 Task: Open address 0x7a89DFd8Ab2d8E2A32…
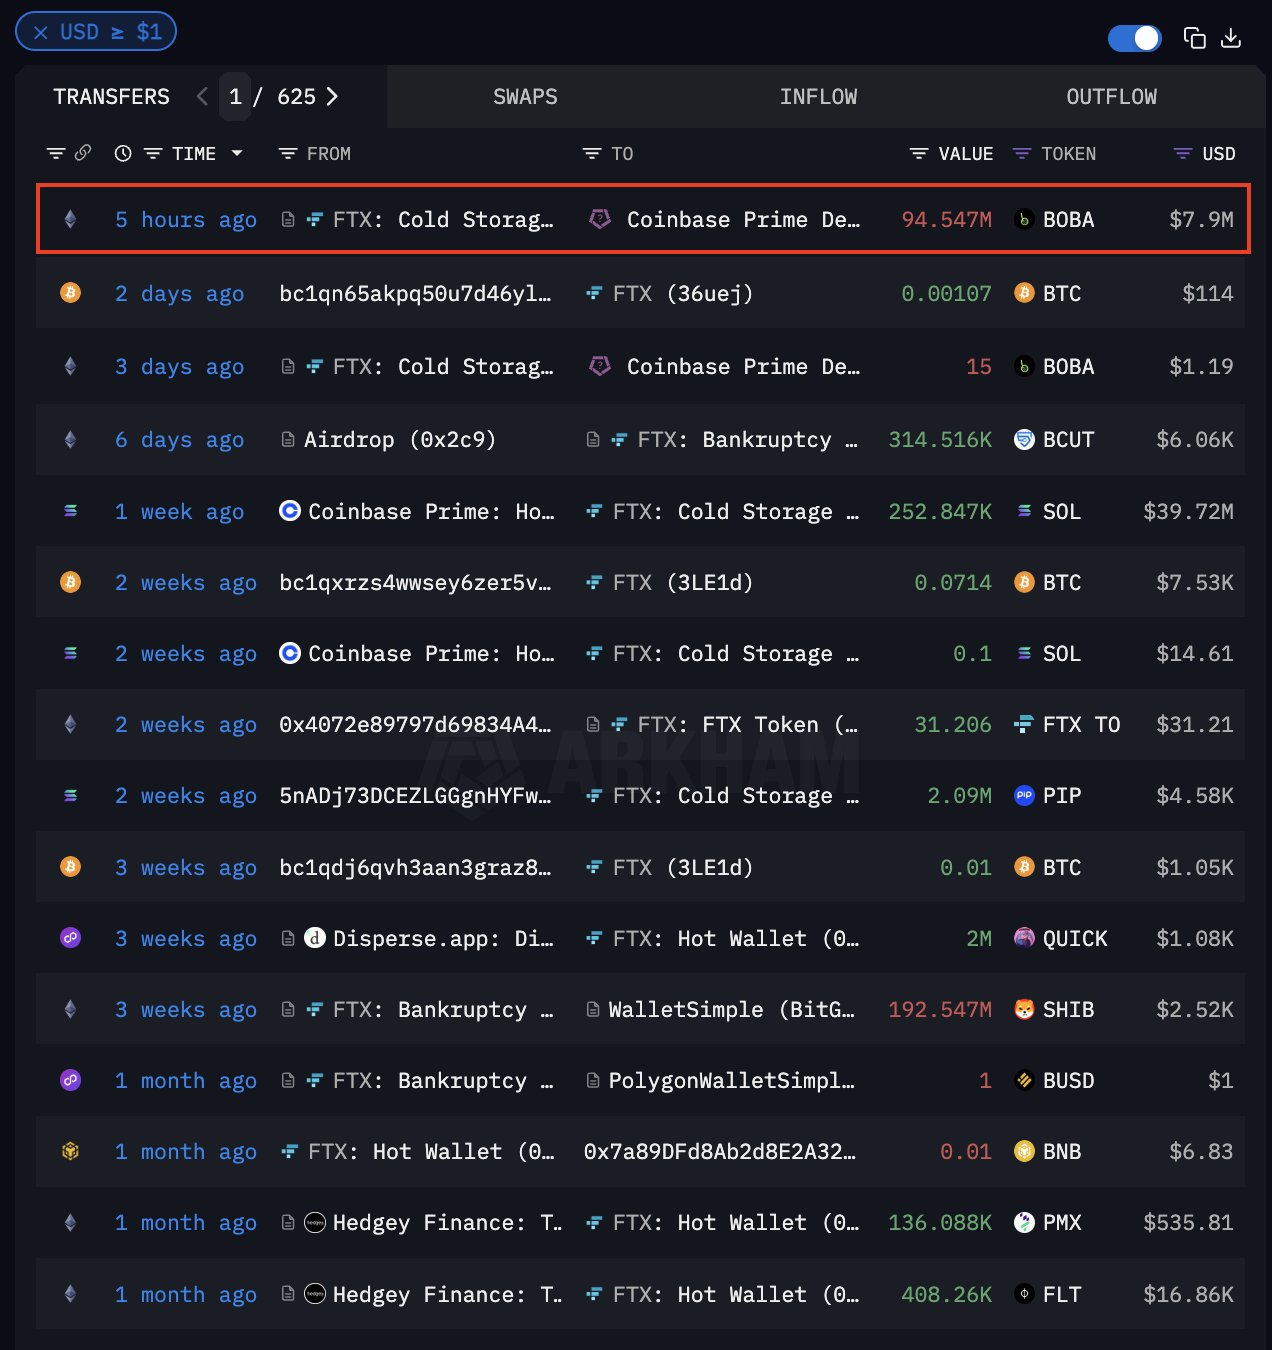point(720,1151)
